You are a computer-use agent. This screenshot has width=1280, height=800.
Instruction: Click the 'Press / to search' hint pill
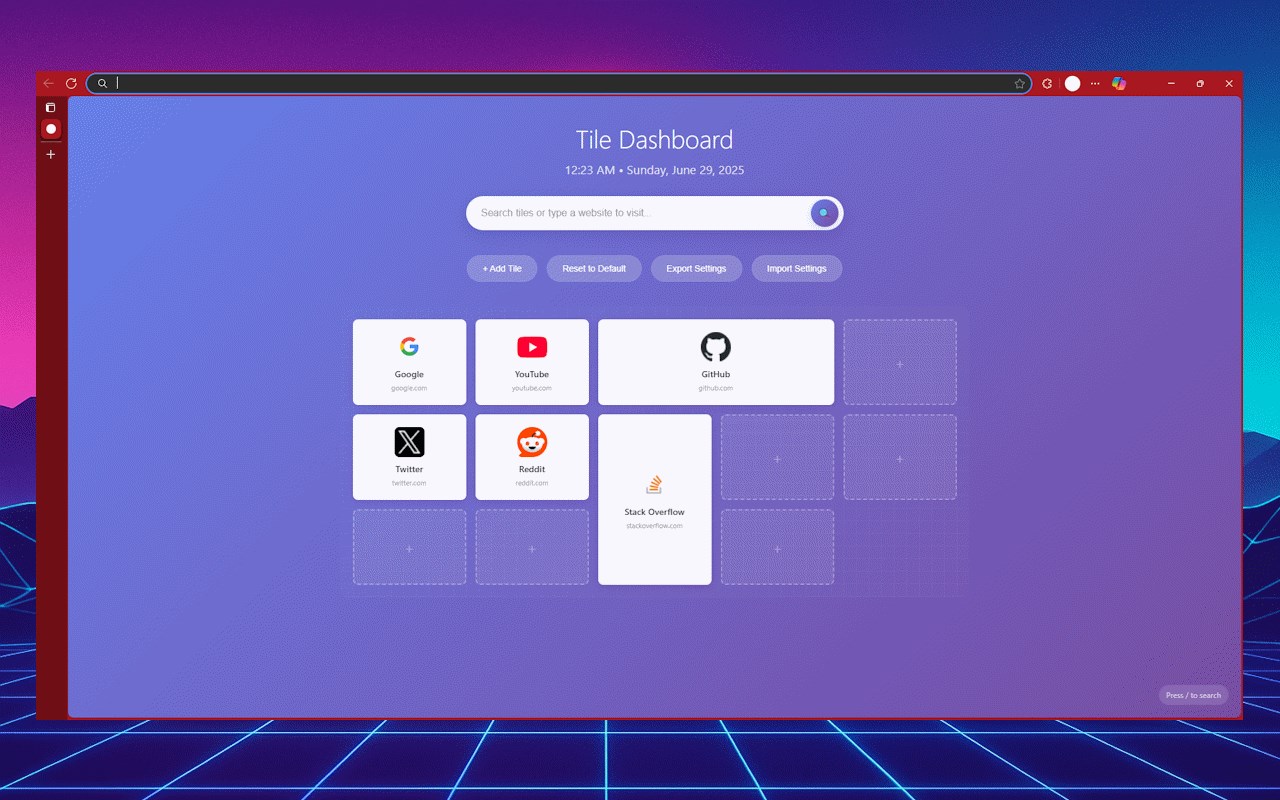click(x=1193, y=695)
